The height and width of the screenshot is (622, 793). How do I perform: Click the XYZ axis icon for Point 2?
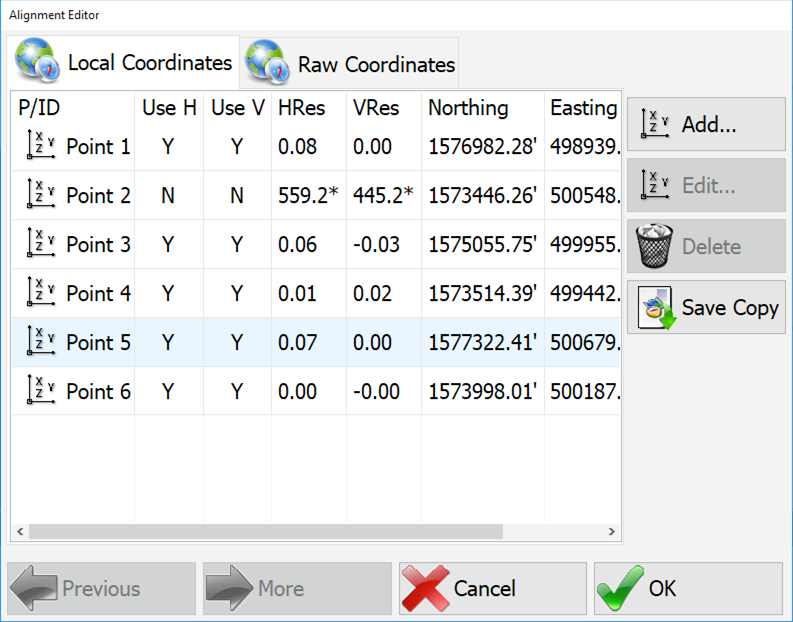click(41, 194)
